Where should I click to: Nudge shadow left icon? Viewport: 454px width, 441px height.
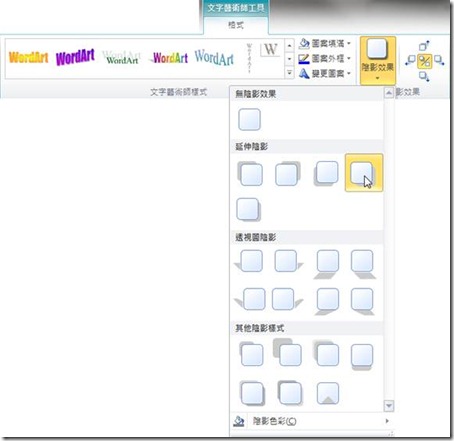tap(411, 60)
